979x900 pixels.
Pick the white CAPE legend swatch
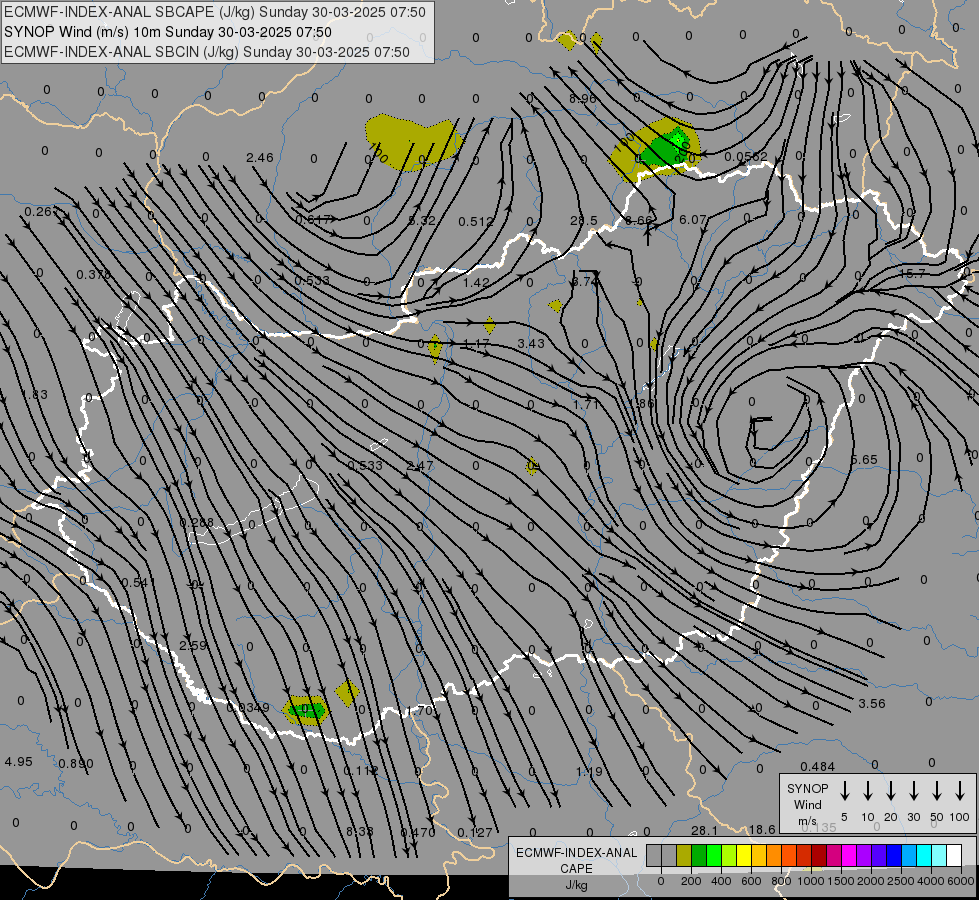point(953,856)
